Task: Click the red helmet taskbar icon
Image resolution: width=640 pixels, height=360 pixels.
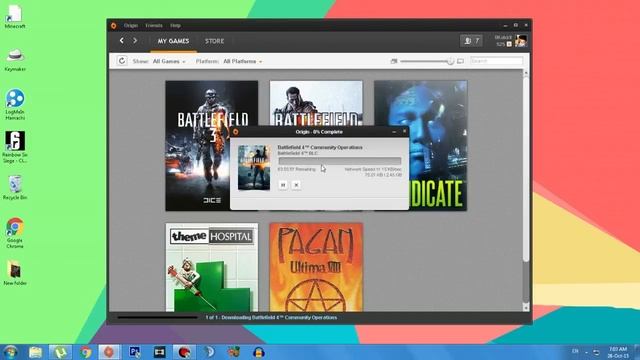Action: 184,352
